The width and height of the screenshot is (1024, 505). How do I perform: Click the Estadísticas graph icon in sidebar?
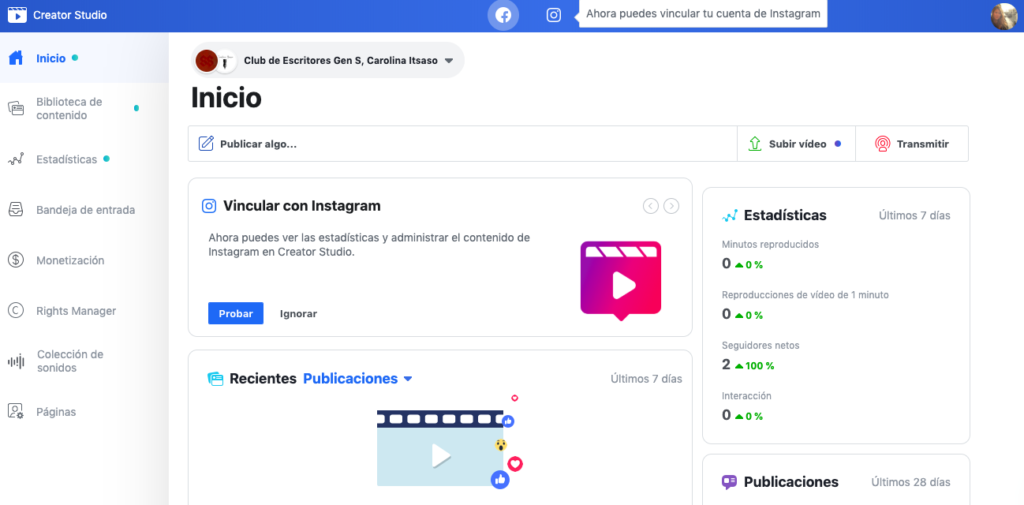[16, 159]
